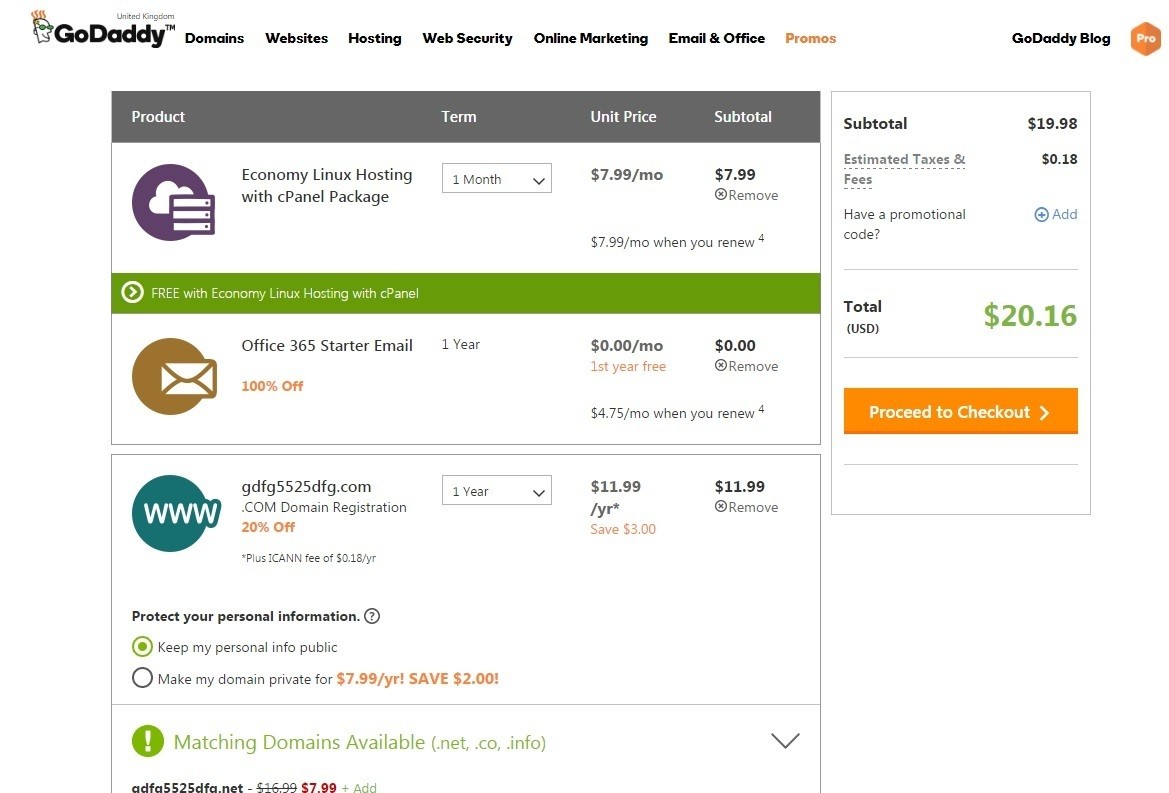
Task: Click the help question mark icon
Action: click(372, 616)
